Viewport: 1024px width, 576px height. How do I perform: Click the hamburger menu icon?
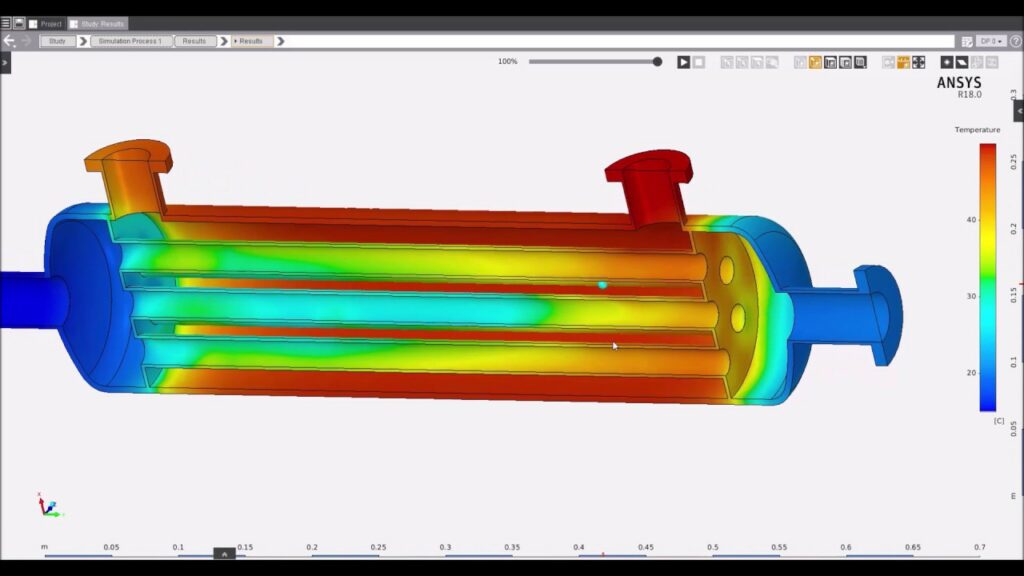pyautogui.click(x=6, y=23)
